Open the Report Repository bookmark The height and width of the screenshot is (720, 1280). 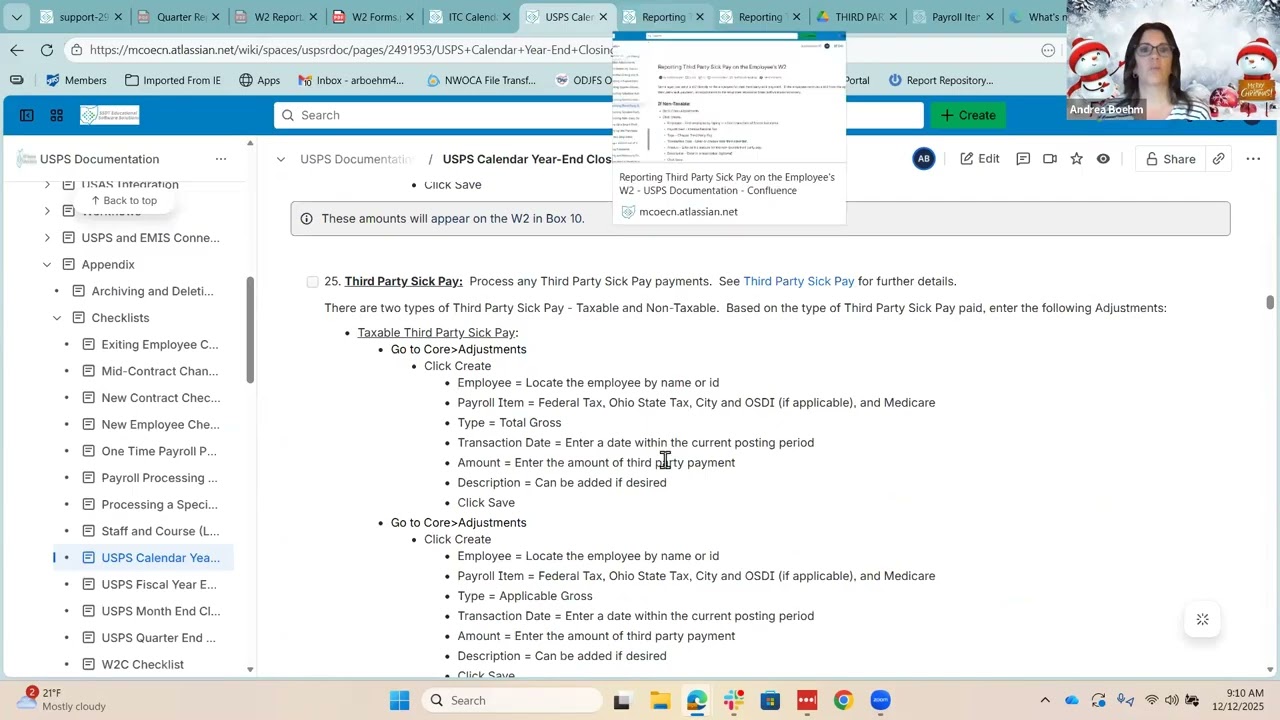coord(940,80)
